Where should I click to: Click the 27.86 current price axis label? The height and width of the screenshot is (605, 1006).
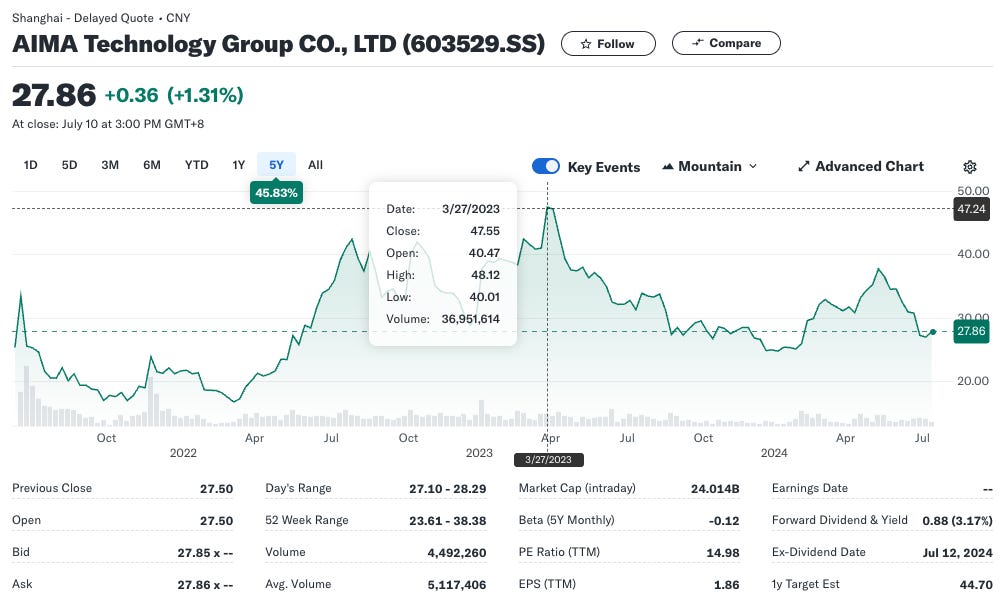tap(971, 331)
